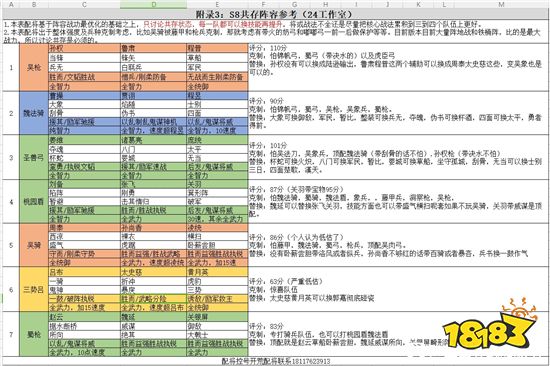Select the 吕布 cell
Viewport: 550px width, 366px height.
(84, 272)
